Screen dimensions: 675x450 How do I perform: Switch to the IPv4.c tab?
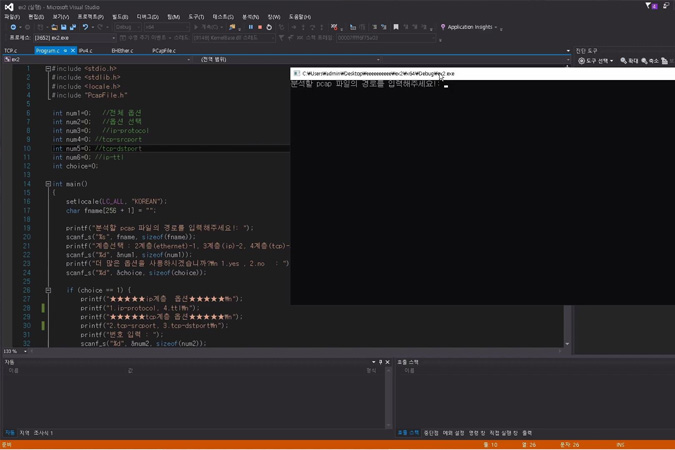86,51
